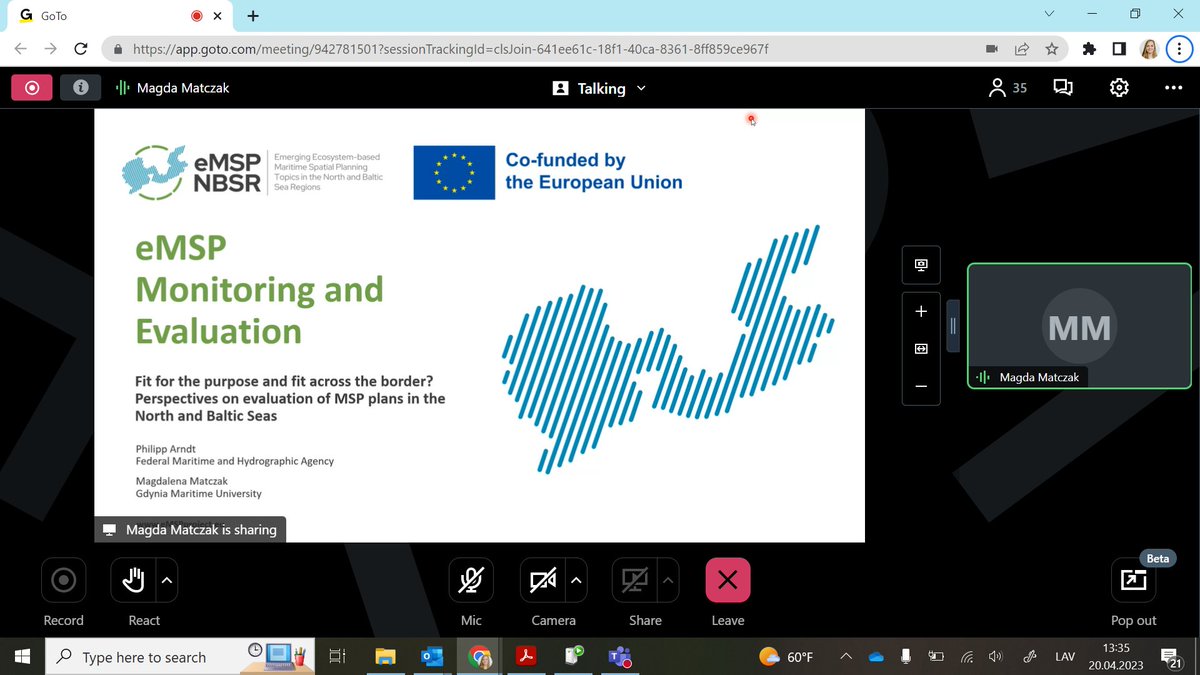Go forward in browser history
This screenshot has width=1200, height=675.
point(51,48)
